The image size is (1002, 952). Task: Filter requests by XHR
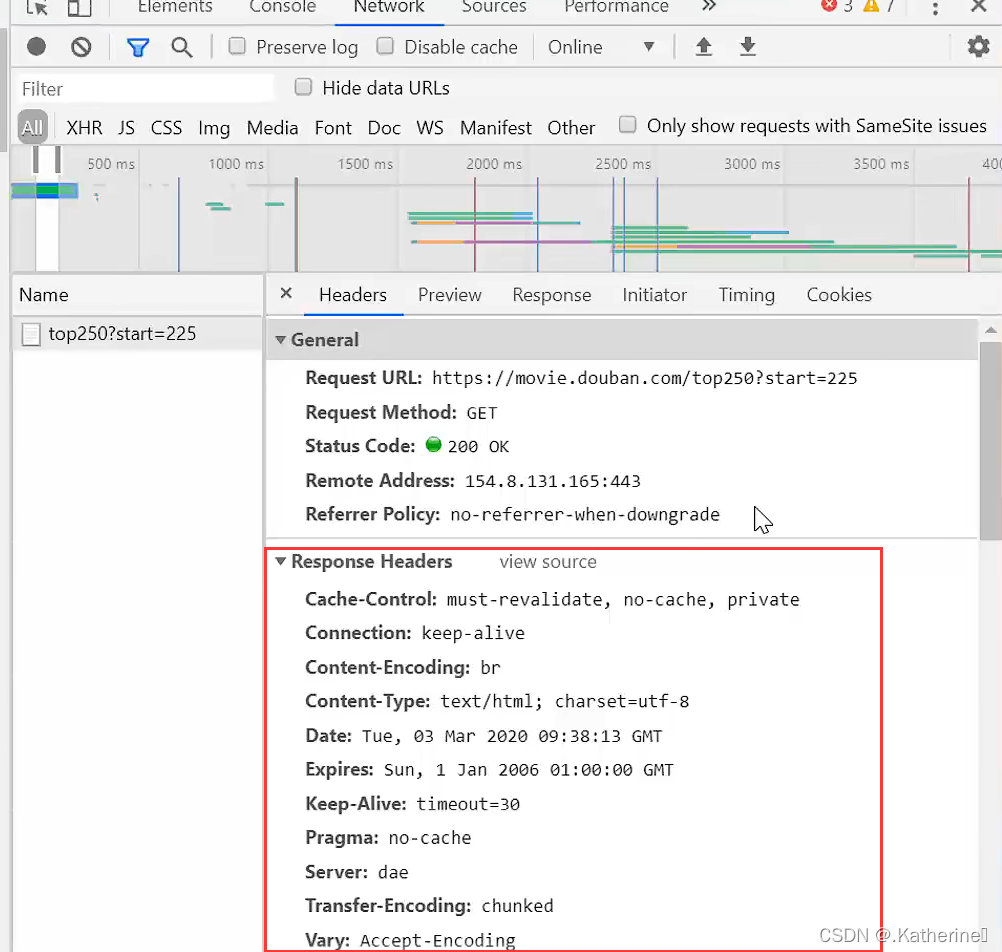(84, 128)
